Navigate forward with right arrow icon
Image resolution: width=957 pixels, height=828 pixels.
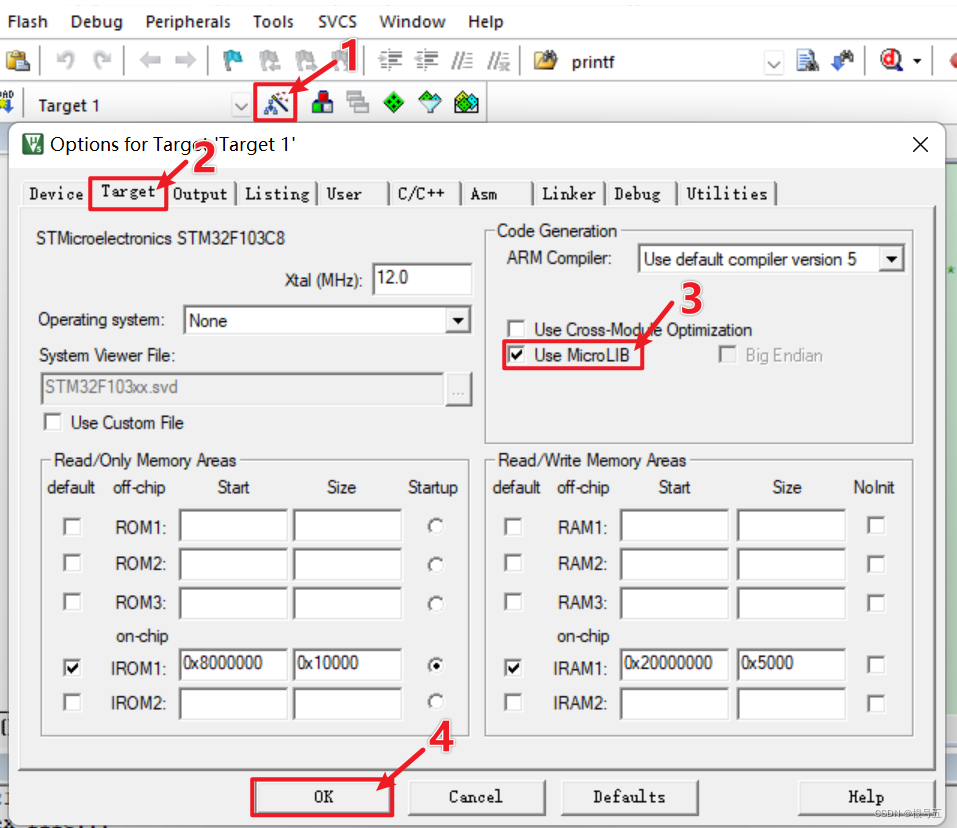point(185,60)
